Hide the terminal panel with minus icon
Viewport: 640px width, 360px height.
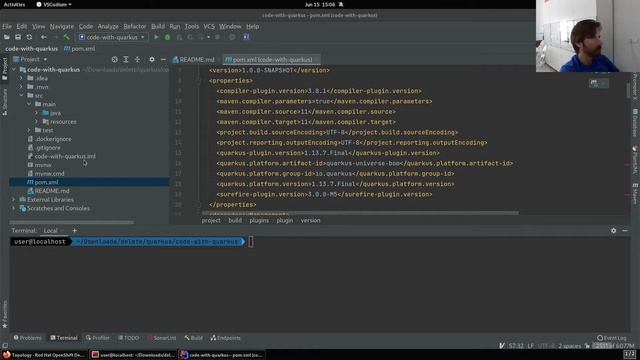coord(625,231)
